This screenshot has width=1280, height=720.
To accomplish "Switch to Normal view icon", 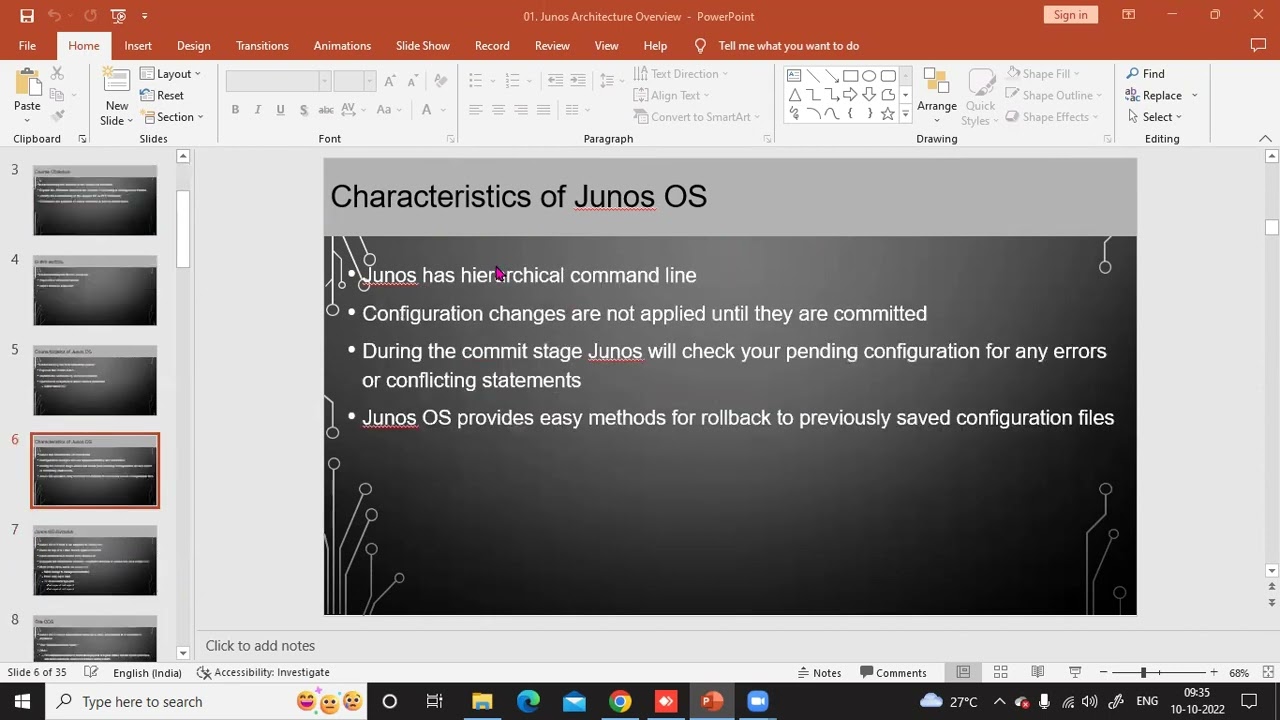I will tap(963, 673).
